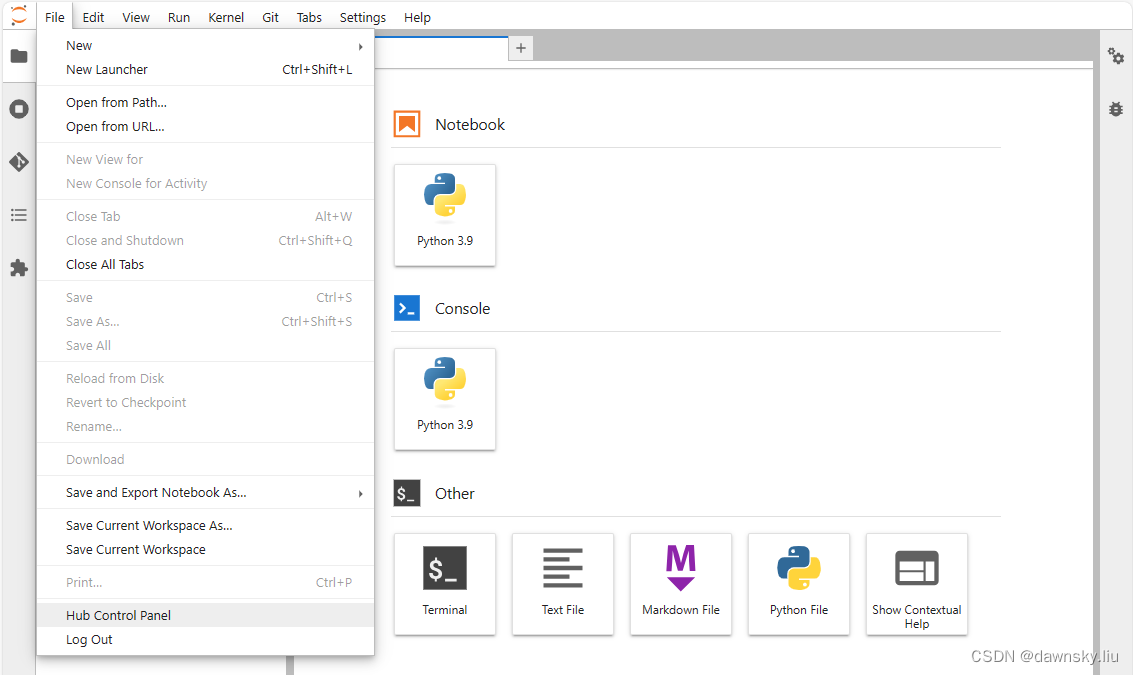Choose Open from URL menu entry
The width and height of the screenshot is (1133, 675).
click(x=205, y=126)
